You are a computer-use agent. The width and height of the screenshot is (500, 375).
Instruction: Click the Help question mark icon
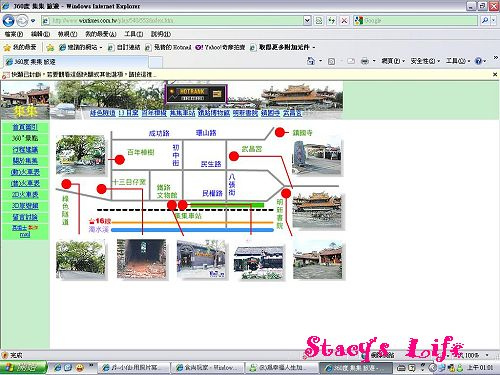[478, 61]
